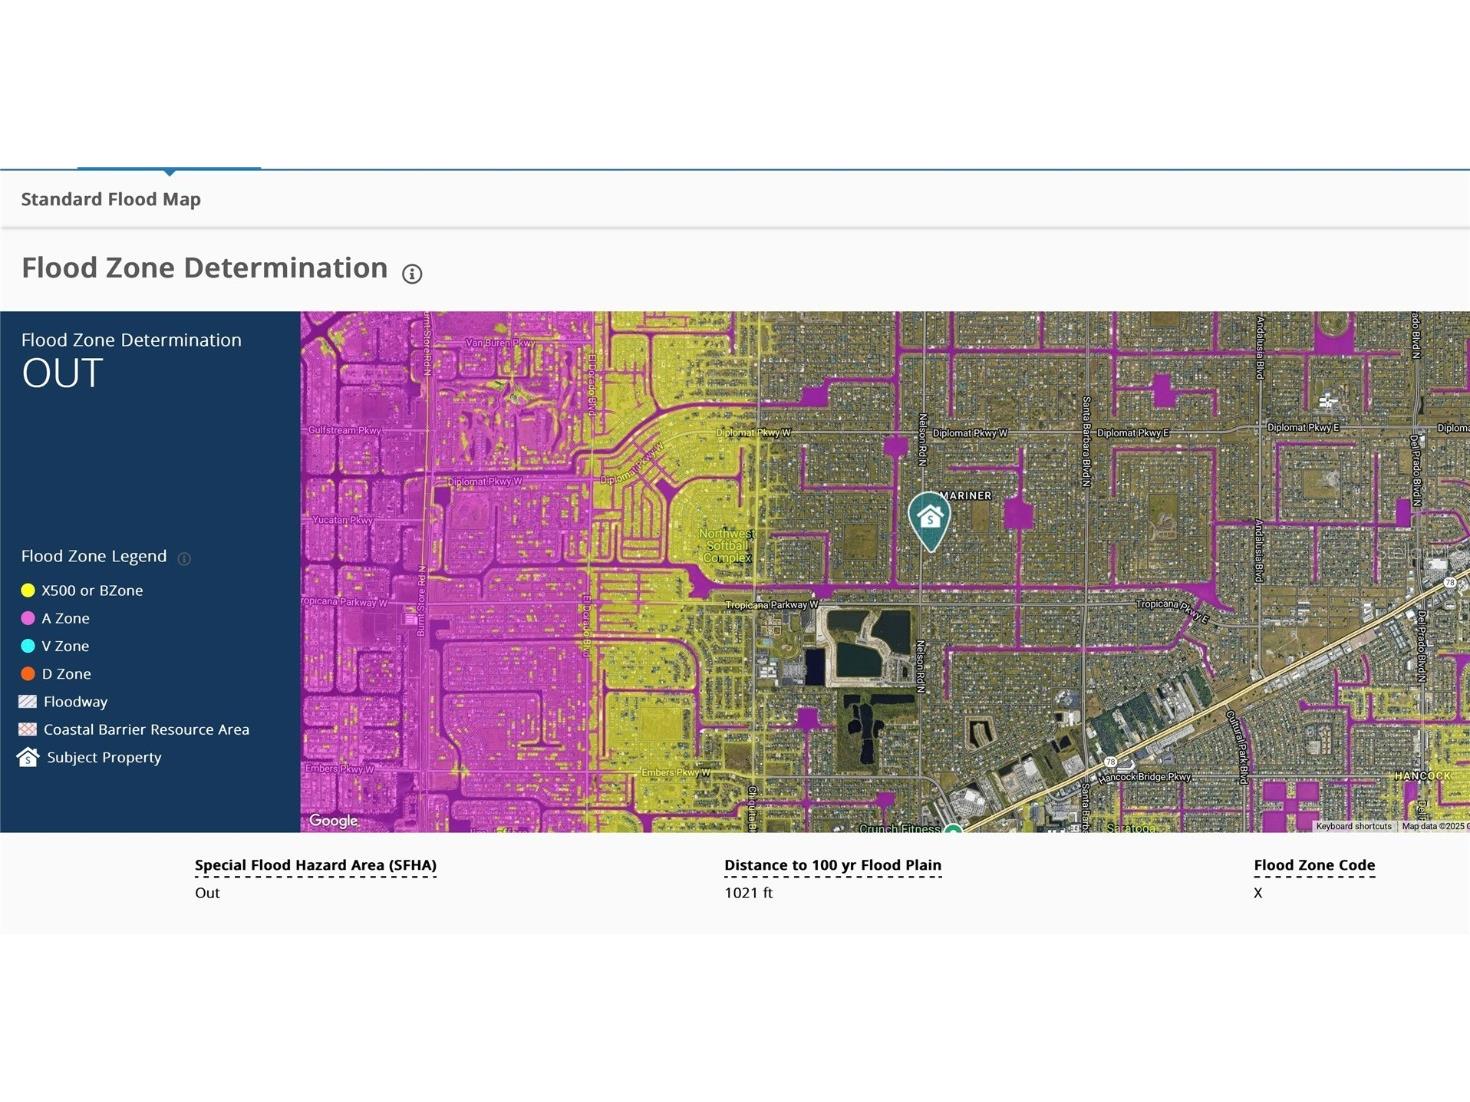
Task: Click info icon next to Flood Zone Legend
Action: (x=184, y=559)
